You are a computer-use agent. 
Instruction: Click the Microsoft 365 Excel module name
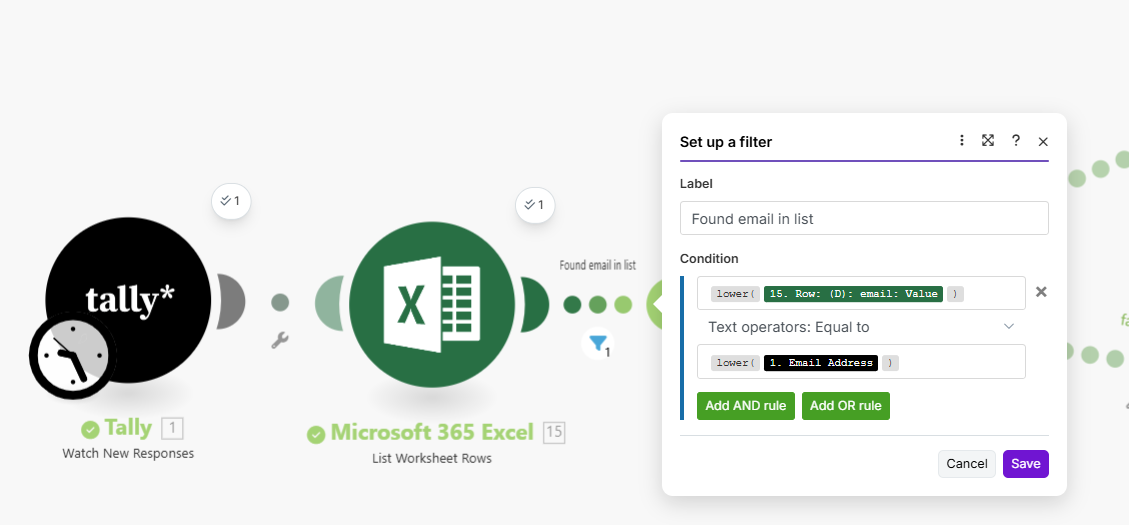pyautogui.click(x=432, y=432)
